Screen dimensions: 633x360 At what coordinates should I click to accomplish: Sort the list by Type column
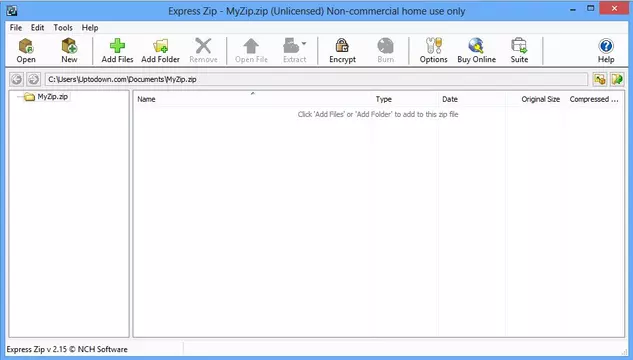[x=405, y=99]
